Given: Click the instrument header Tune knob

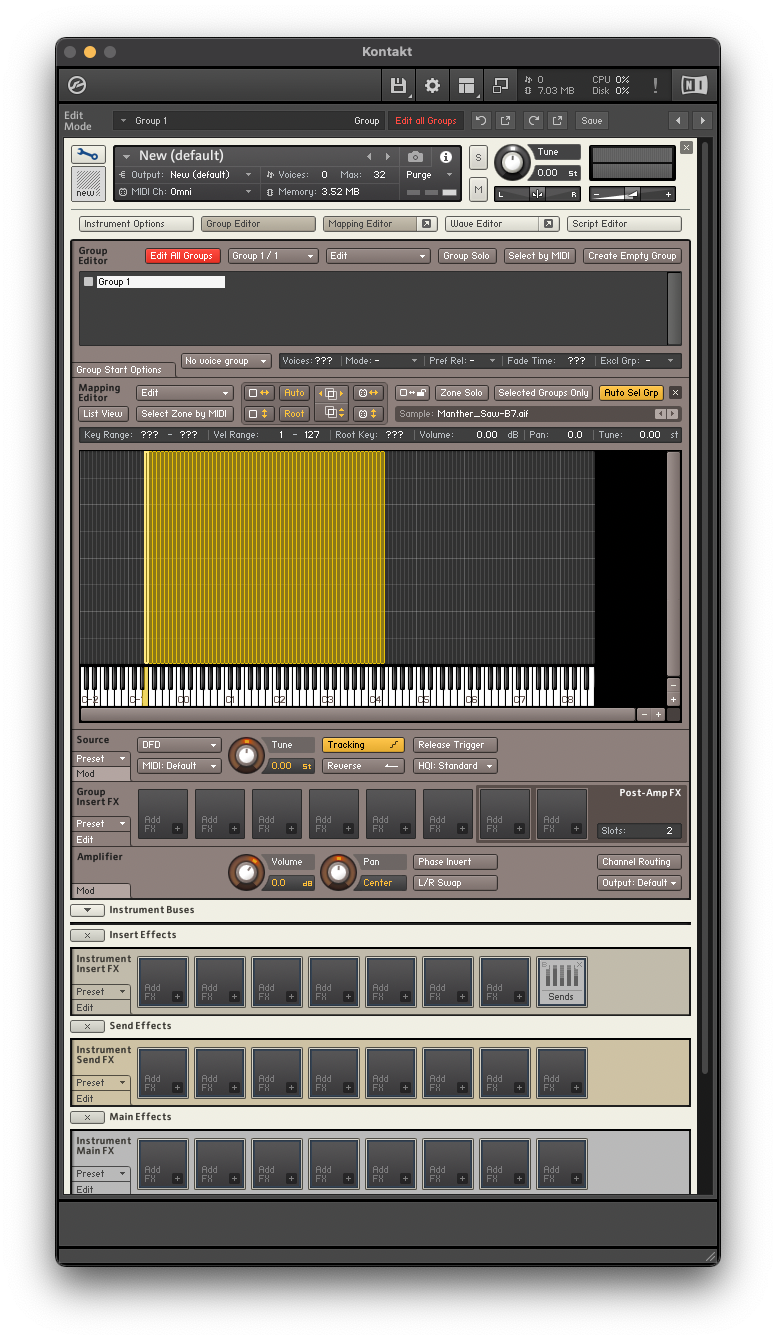Looking at the screenshot, I should 513,162.
